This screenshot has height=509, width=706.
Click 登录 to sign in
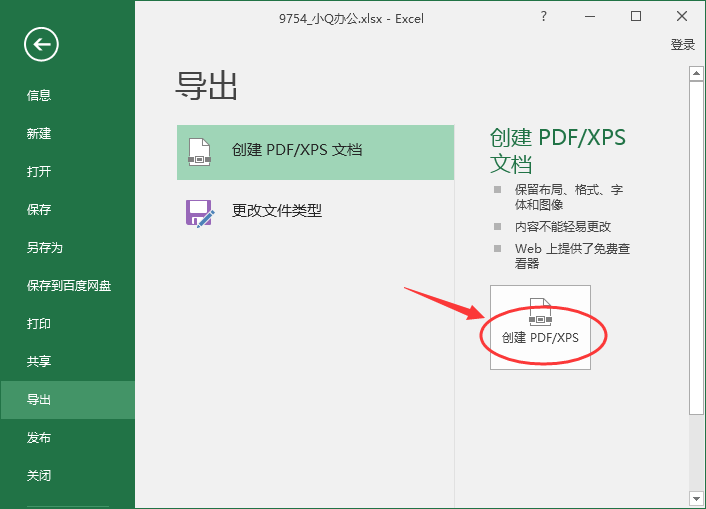click(x=683, y=45)
